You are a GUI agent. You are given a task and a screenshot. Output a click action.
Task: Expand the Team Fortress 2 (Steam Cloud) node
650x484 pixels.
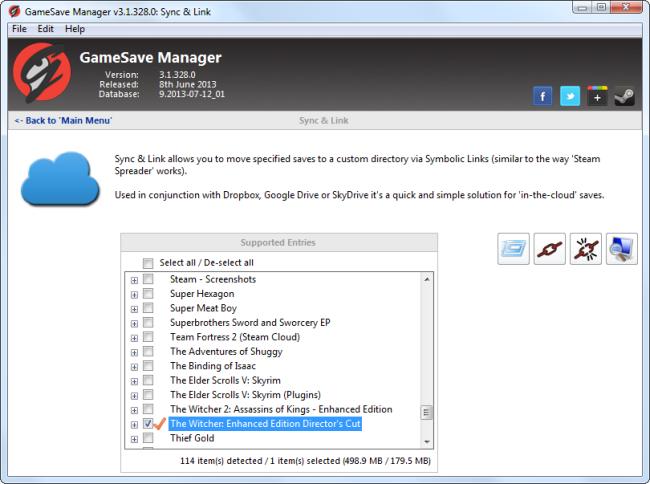(134, 338)
